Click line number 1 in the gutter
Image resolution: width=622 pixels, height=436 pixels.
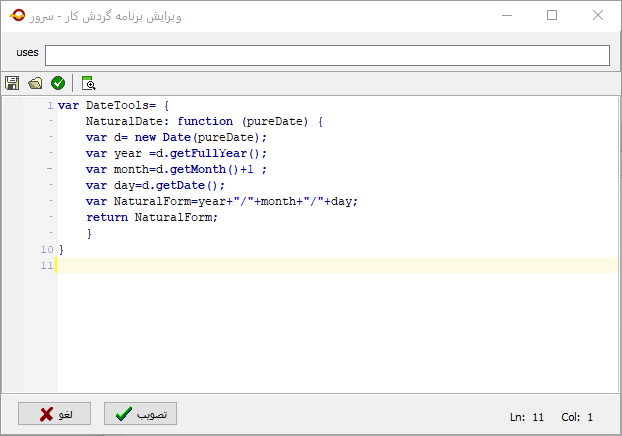pyautogui.click(x=49, y=105)
